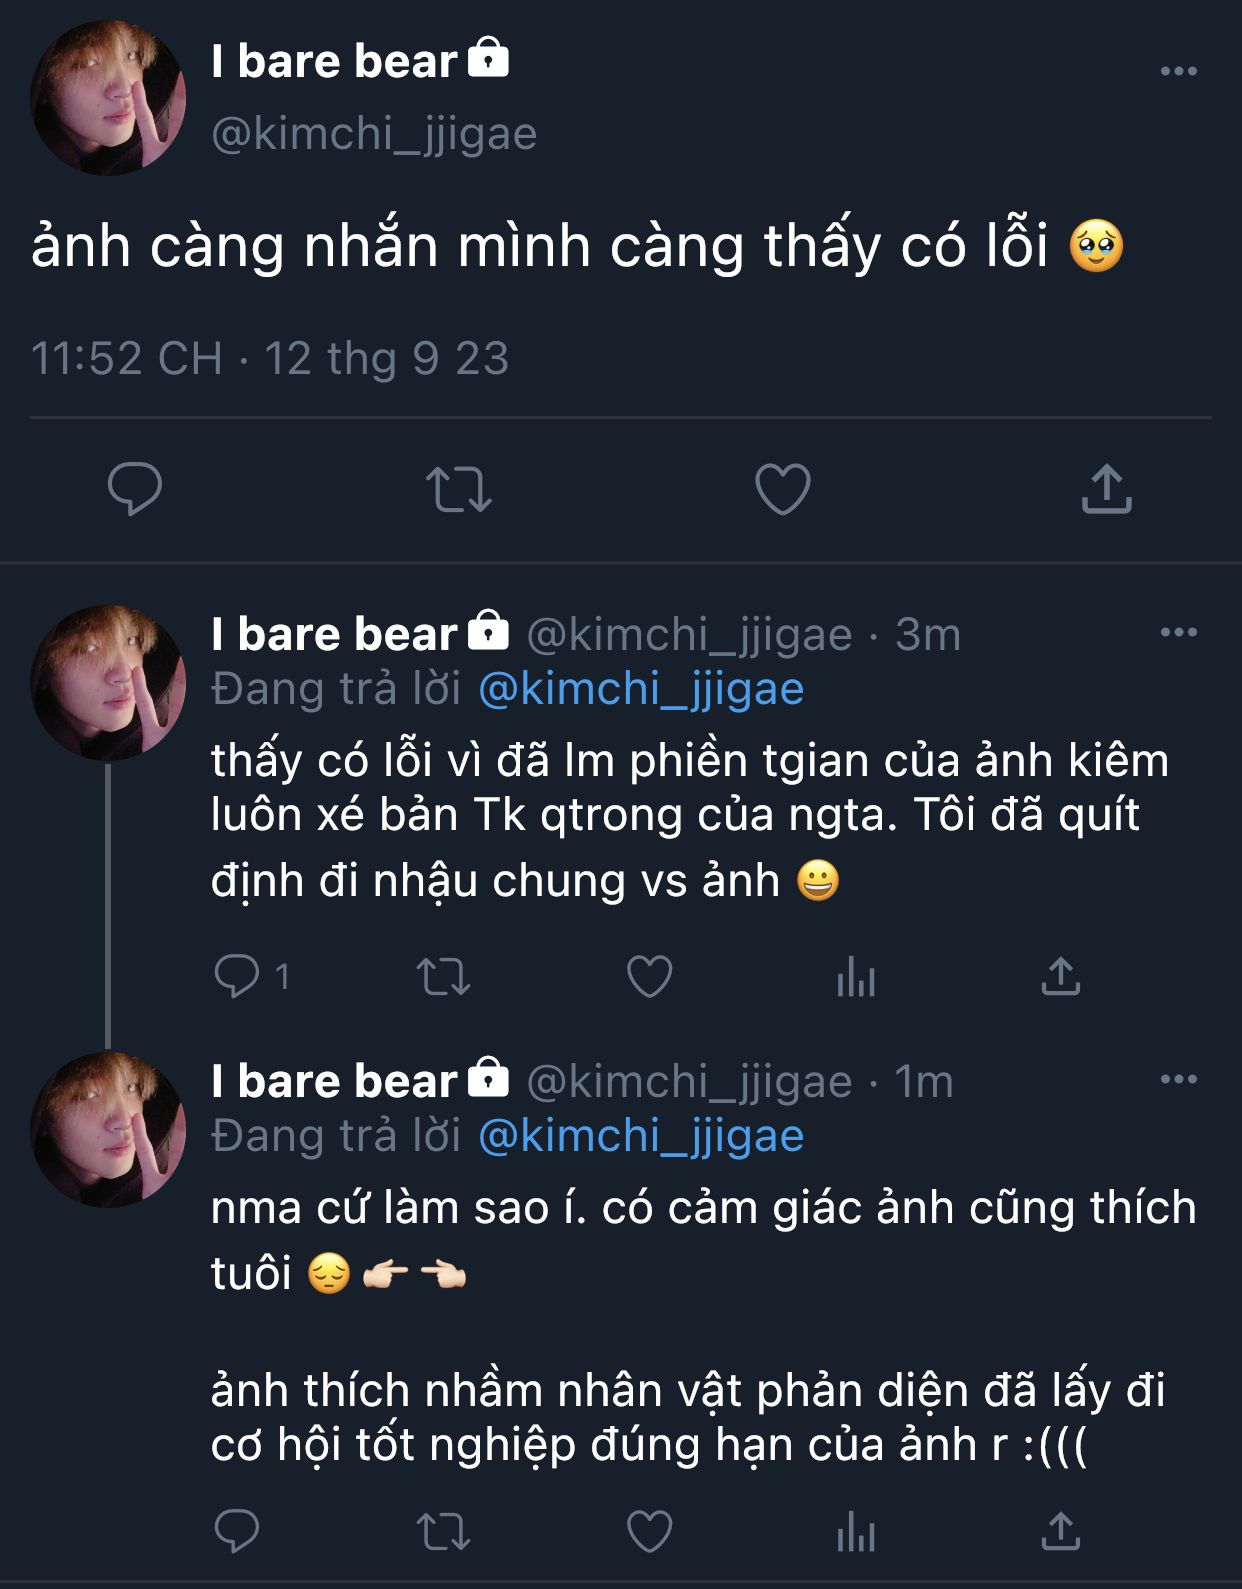Open more options on 1m-old reply
The height and width of the screenshot is (1589, 1242).
click(x=1178, y=1080)
